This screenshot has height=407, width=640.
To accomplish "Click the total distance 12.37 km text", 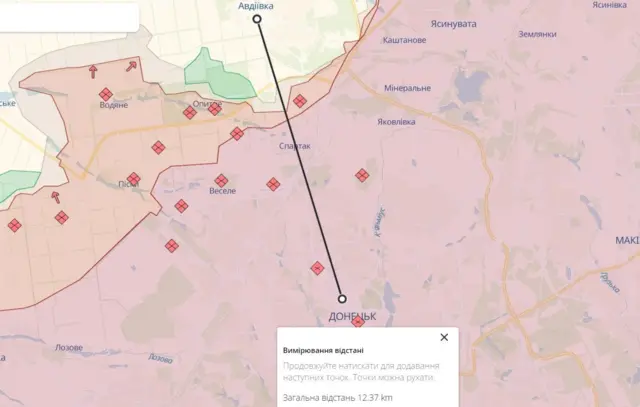I will pyautogui.click(x=338, y=398).
